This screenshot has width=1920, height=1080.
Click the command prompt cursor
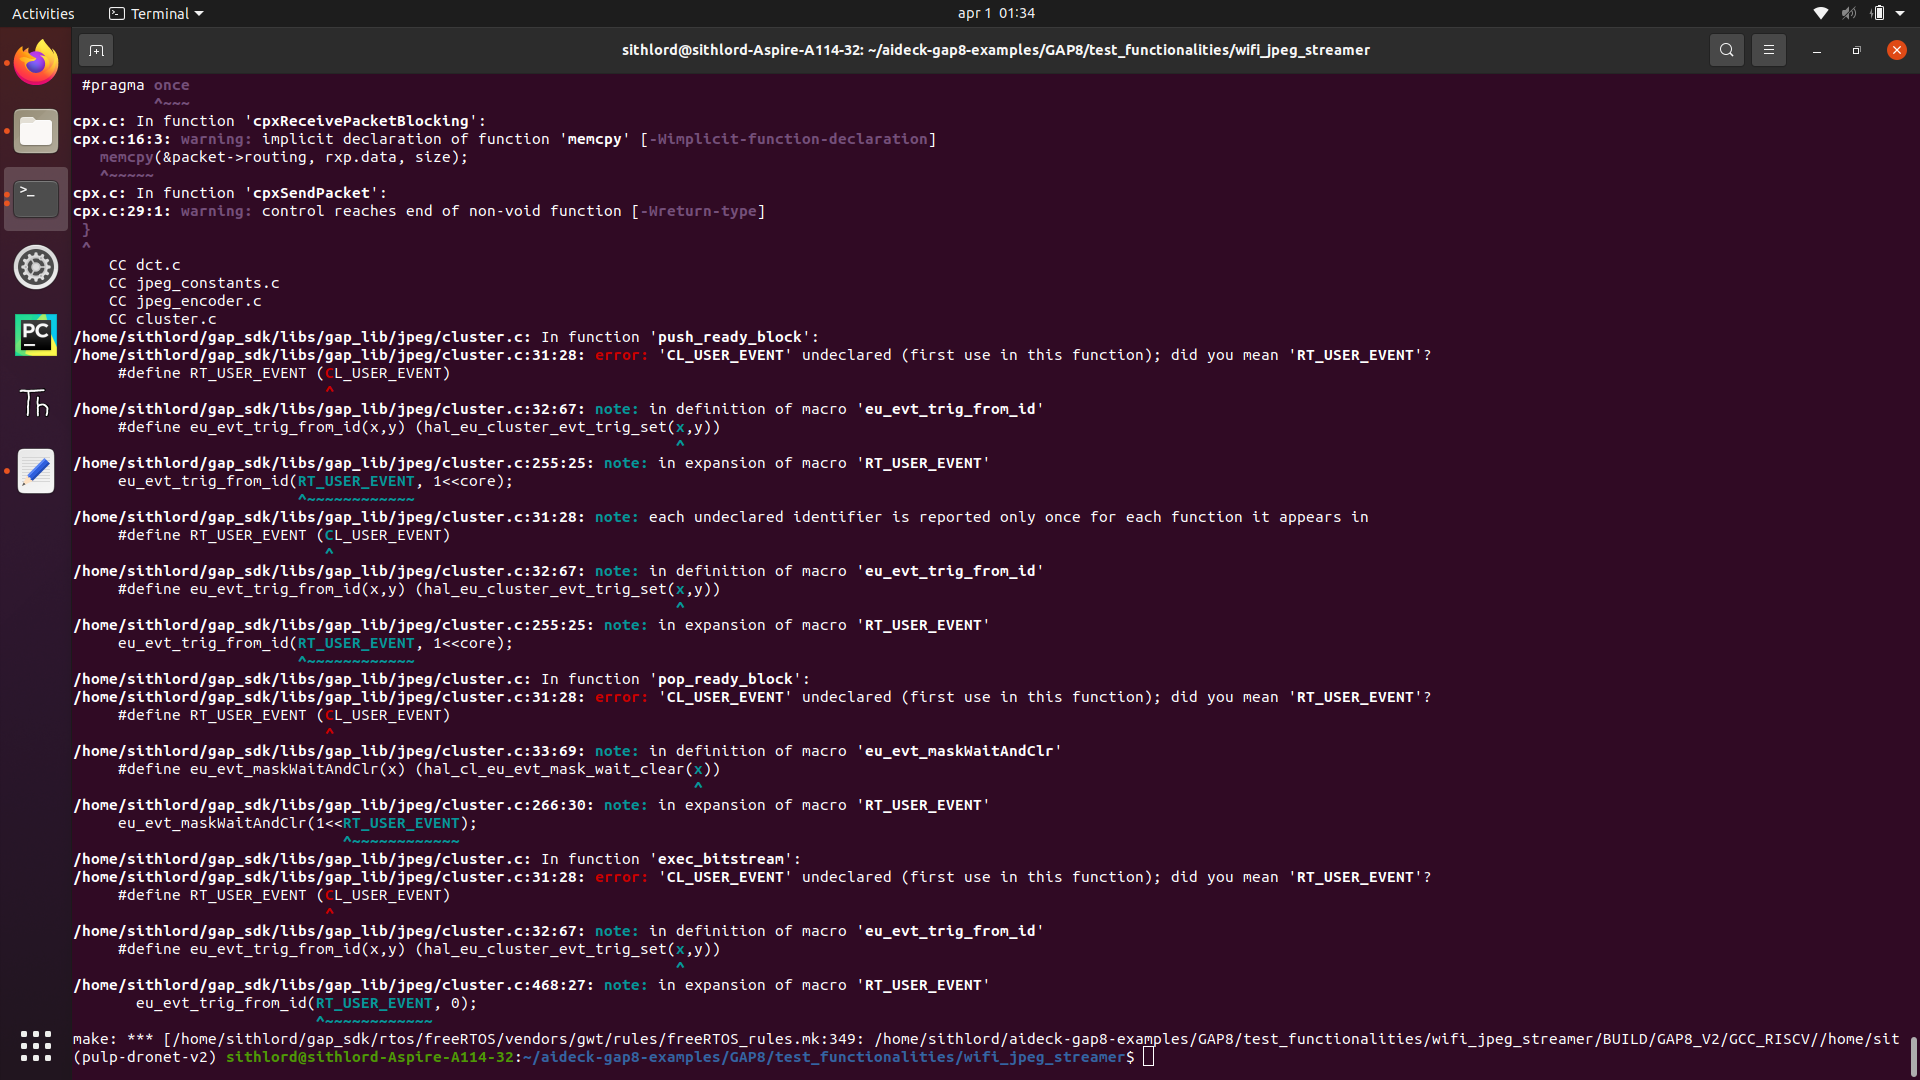click(x=1148, y=1057)
